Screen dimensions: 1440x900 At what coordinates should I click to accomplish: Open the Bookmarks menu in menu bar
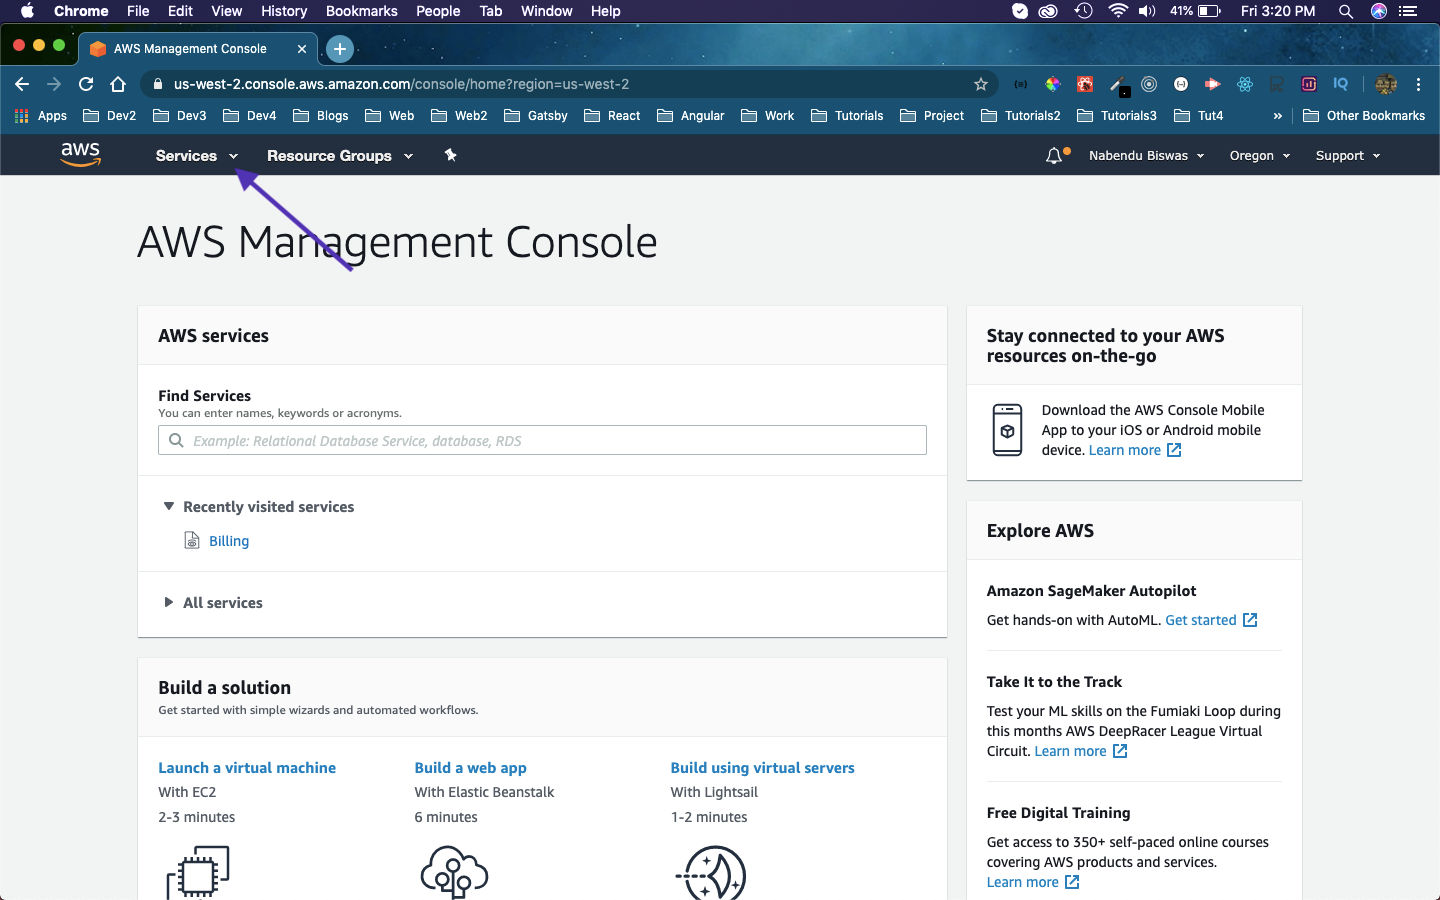click(361, 11)
